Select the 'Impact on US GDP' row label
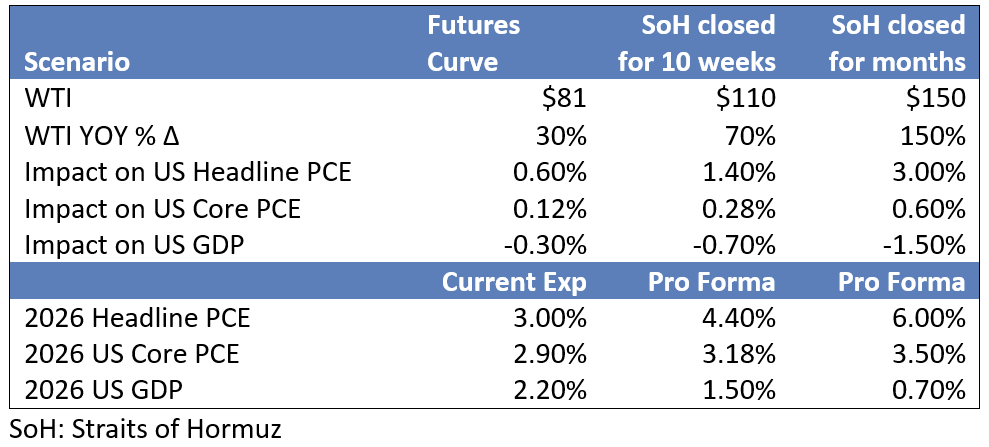 (137, 245)
